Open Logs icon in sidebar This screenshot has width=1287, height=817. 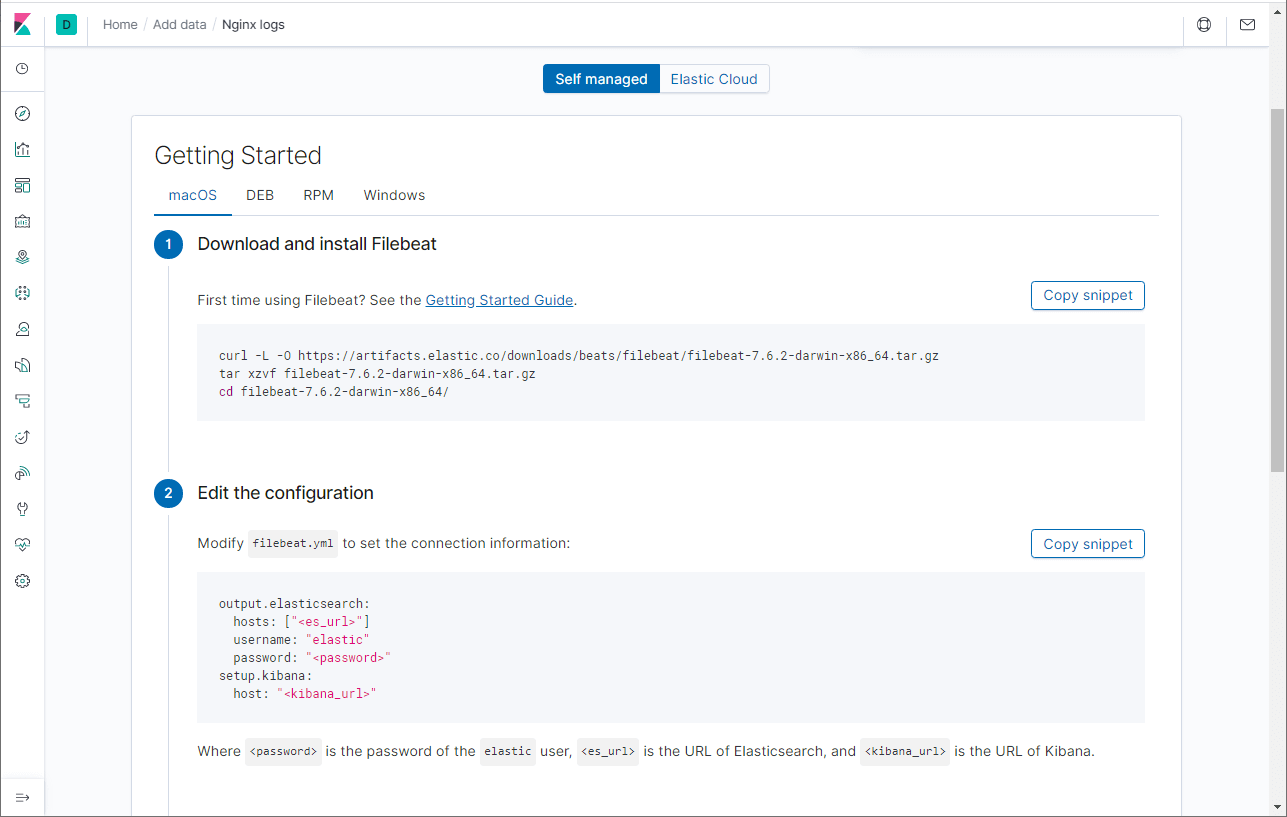click(23, 365)
